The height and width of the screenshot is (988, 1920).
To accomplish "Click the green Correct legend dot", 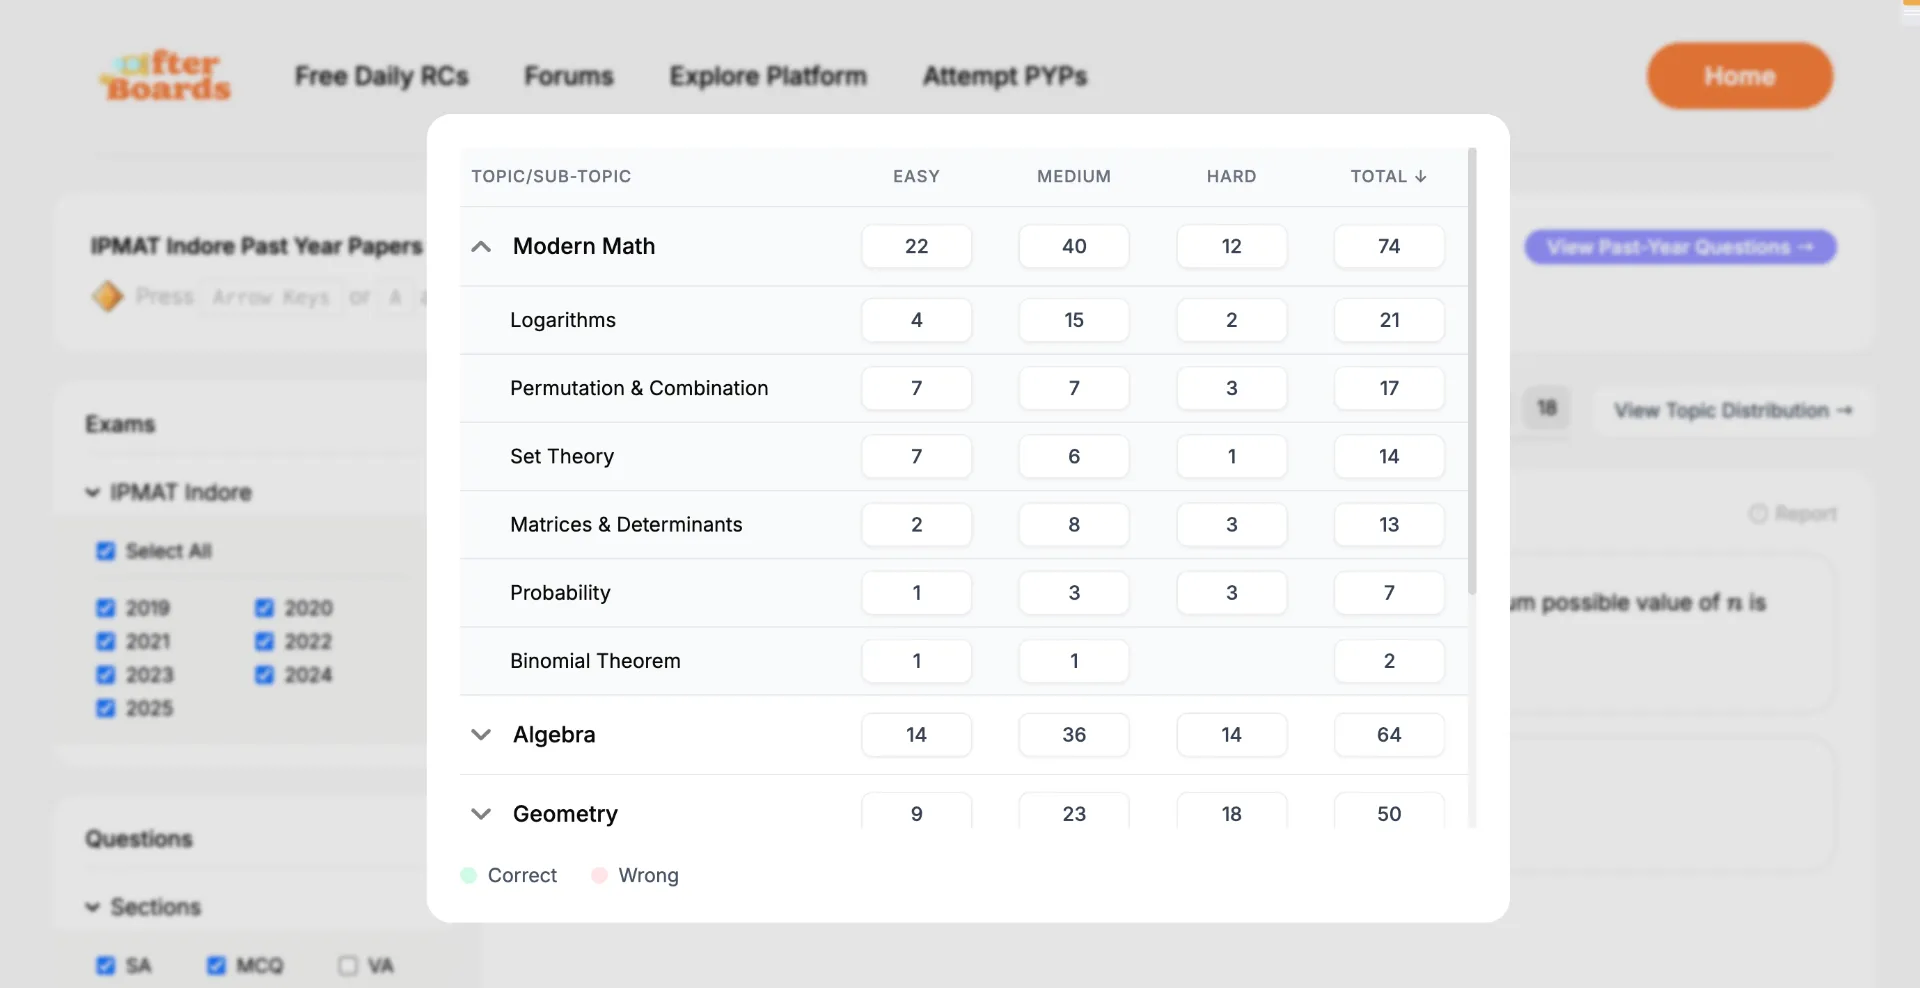I will click(468, 875).
